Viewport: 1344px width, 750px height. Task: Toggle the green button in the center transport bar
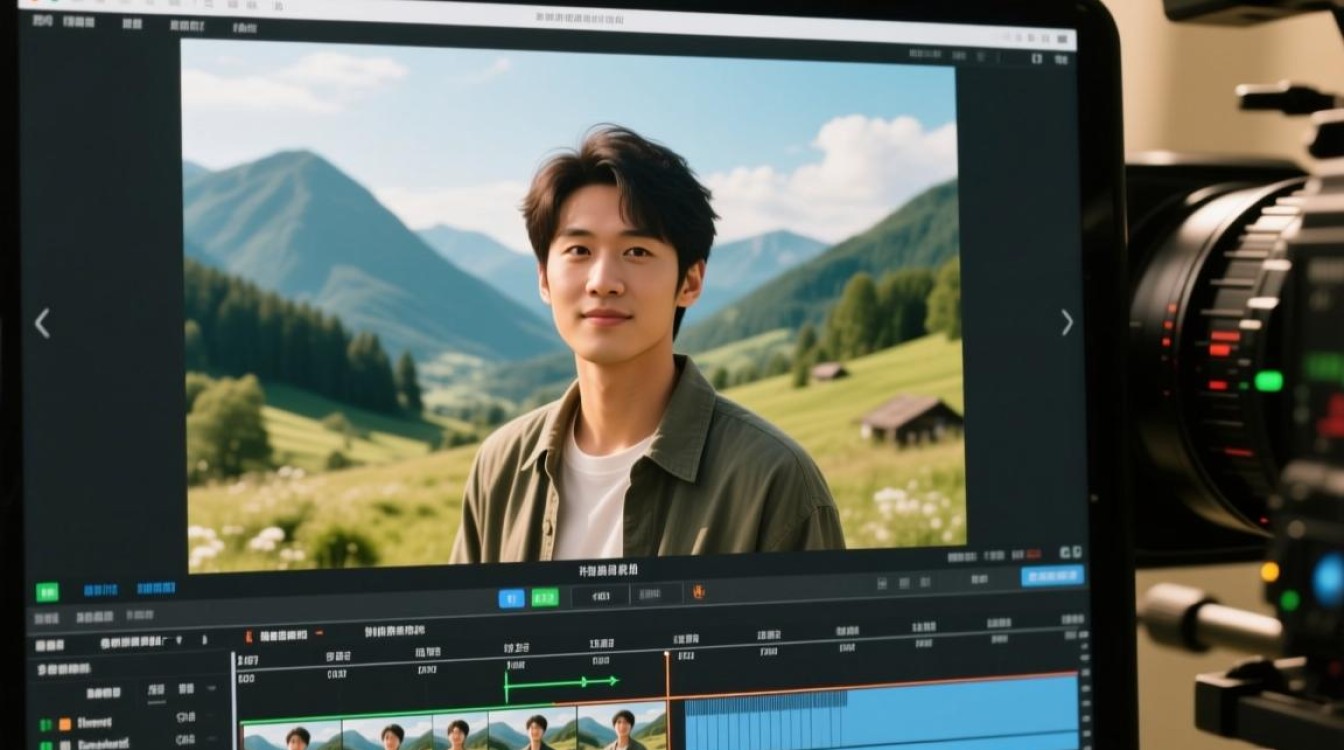545,598
